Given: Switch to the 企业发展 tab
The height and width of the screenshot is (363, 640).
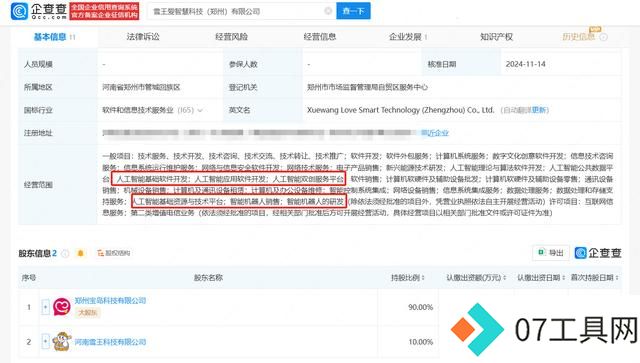Looking at the screenshot, I should click(405, 37).
